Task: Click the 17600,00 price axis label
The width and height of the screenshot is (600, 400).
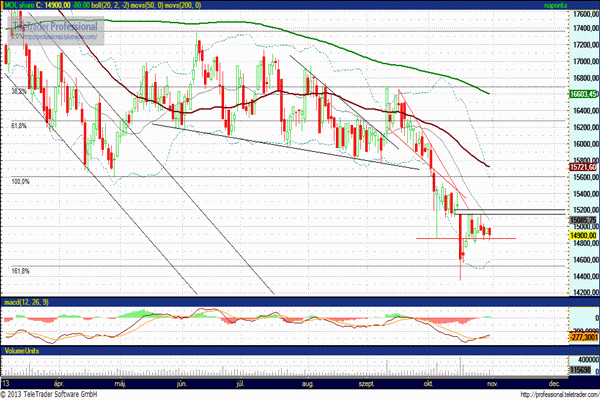Action: [586, 14]
